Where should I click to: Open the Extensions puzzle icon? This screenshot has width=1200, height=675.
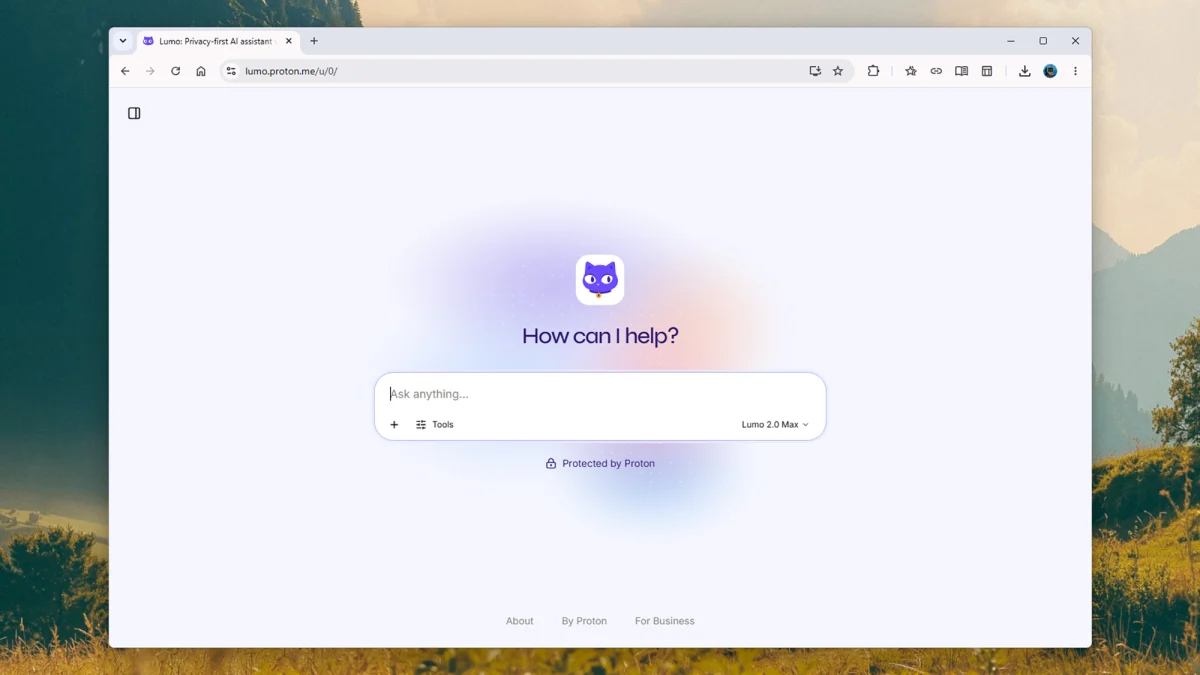(x=873, y=71)
